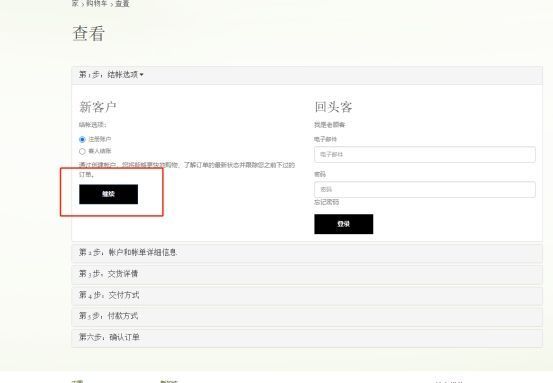Open the 家 home breadcrumb link
Screen dimensions: 553x383
coord(75,4)
